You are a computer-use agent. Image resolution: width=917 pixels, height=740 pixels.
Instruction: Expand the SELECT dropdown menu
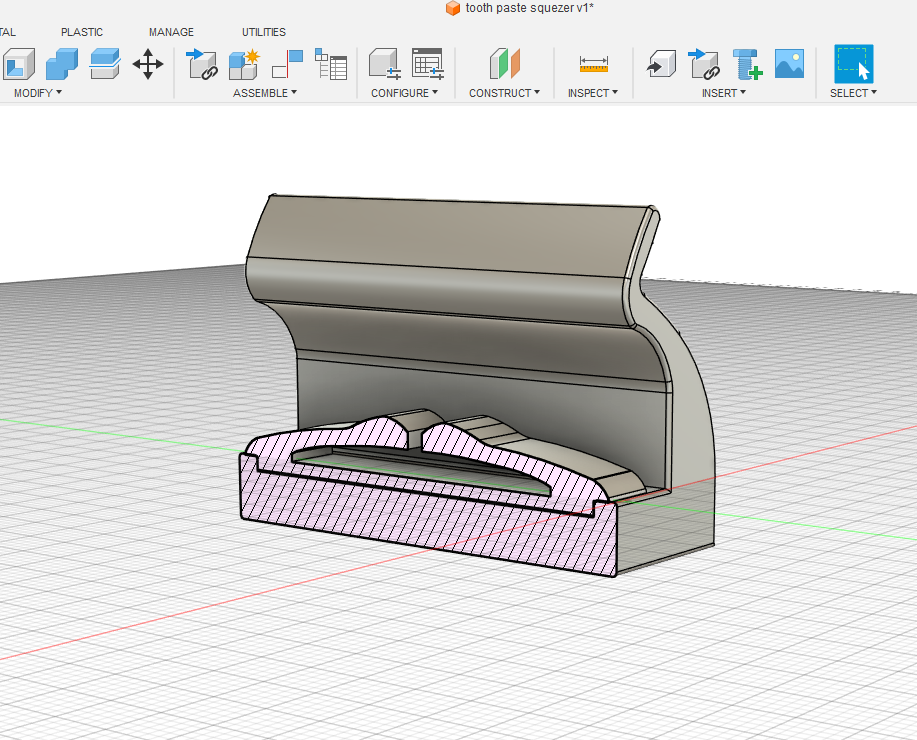[x=853, y=93]
